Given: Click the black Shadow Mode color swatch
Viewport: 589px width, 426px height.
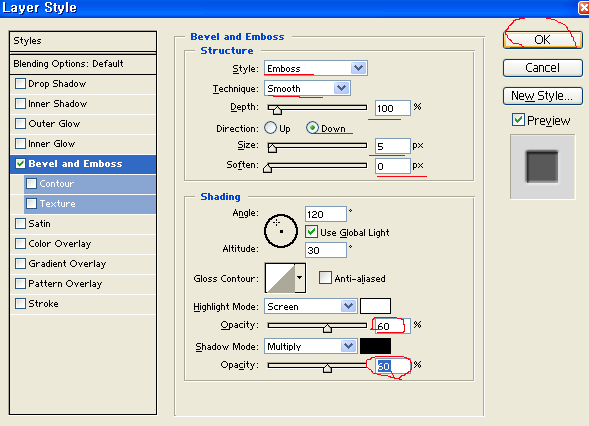Looking at the screenshot, I should coord(375,346).
